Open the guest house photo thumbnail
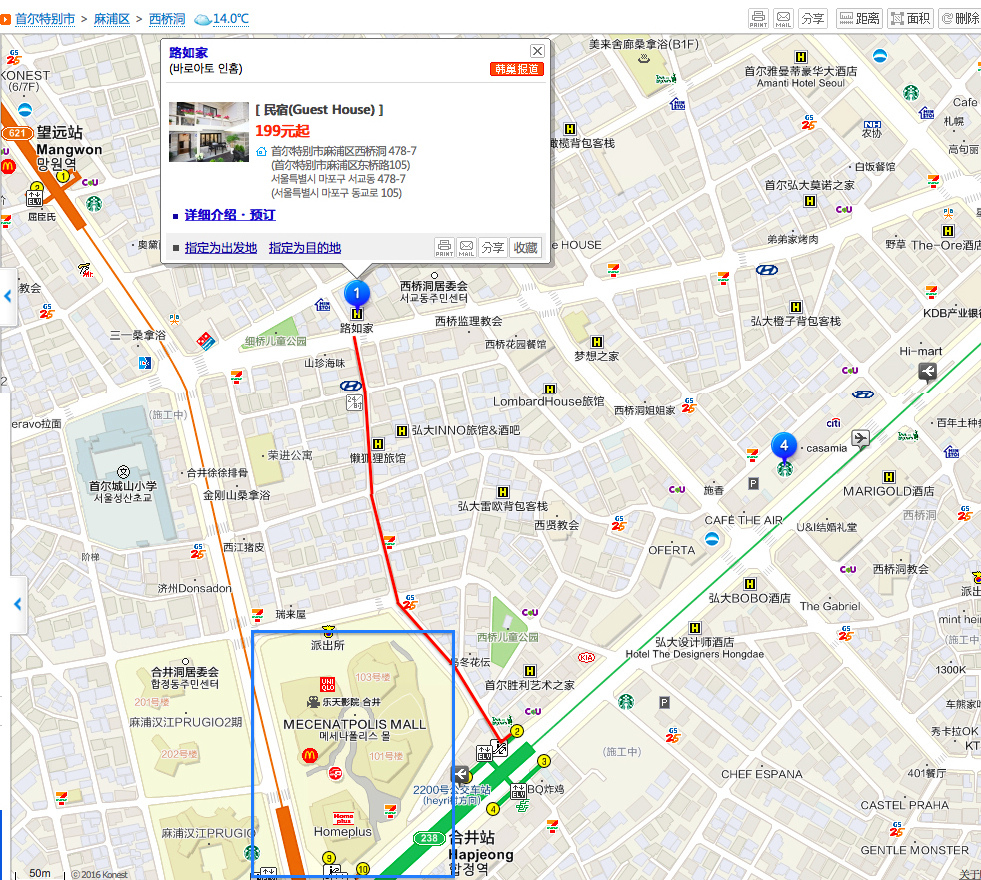This screenshot has height=880, width=981. [x=209, y=132]
